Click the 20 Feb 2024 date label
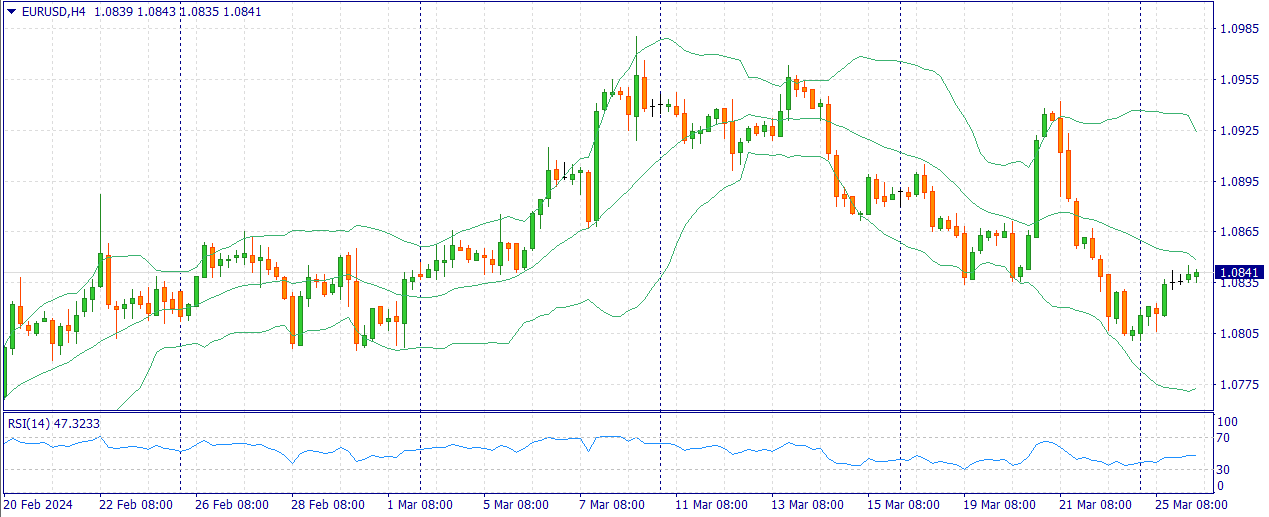The height and width of the screenshot is (517, 1269). [40, 505]
